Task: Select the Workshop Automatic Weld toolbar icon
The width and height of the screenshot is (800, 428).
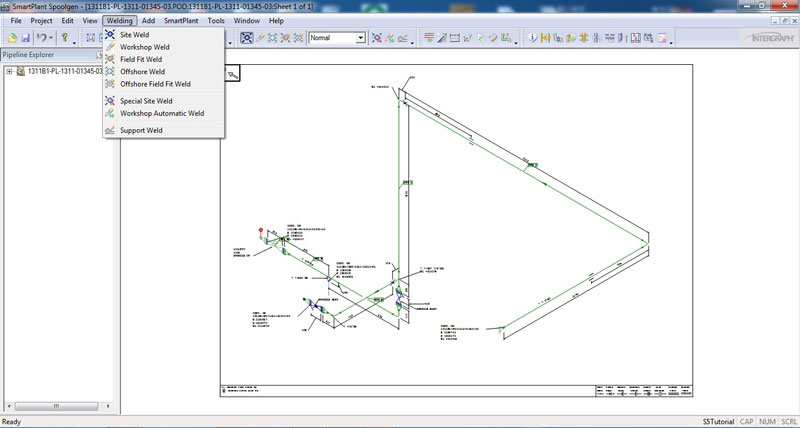Action: click(389, 38)
